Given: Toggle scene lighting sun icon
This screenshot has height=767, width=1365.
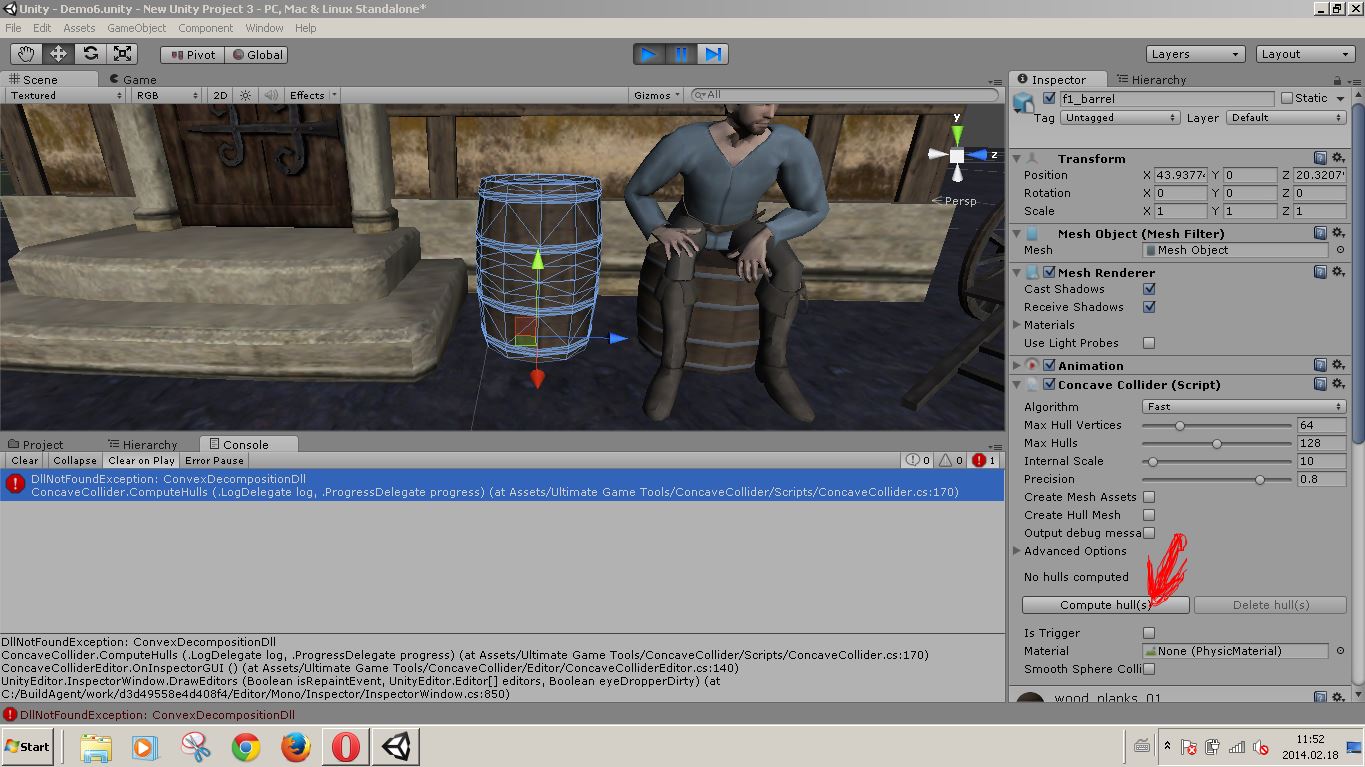Looking at the screenshot, I should pos(245,95).
